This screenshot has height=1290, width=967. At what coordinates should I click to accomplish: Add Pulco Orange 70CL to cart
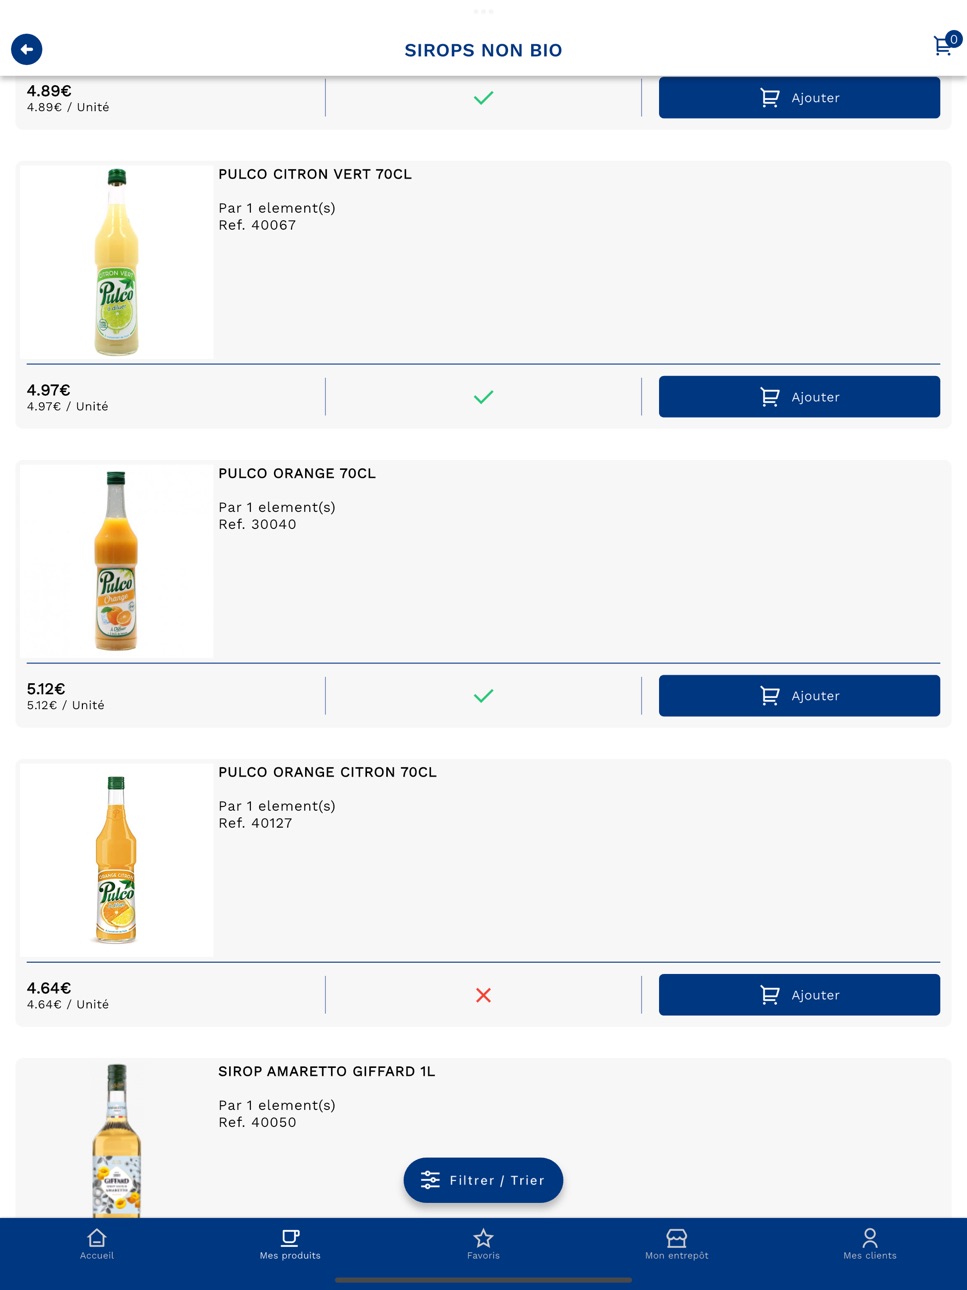coord(799,696)
